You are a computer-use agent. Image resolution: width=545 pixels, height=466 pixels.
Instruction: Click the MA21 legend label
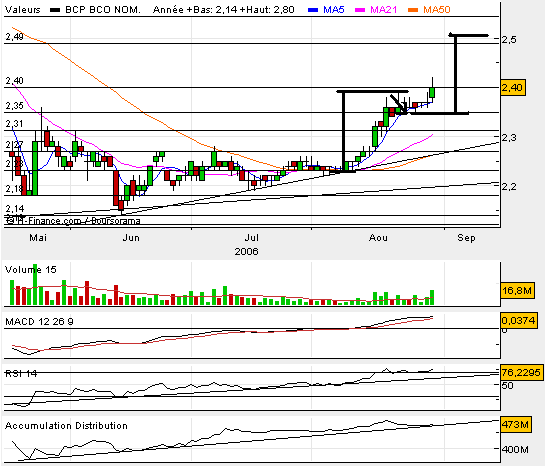pyautogui.click(x=383, y=10)
